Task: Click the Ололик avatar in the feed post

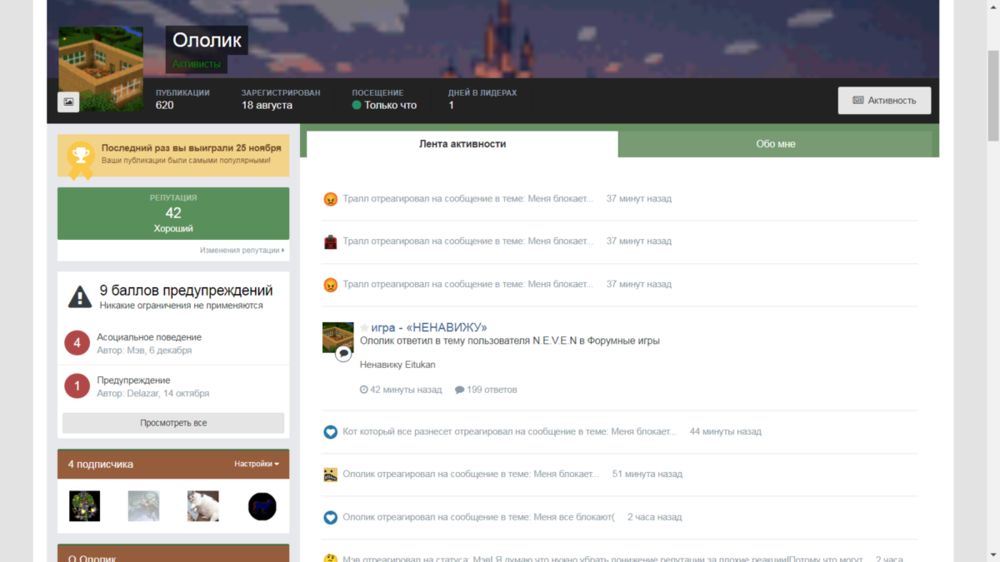Action: tap(338, 337)
